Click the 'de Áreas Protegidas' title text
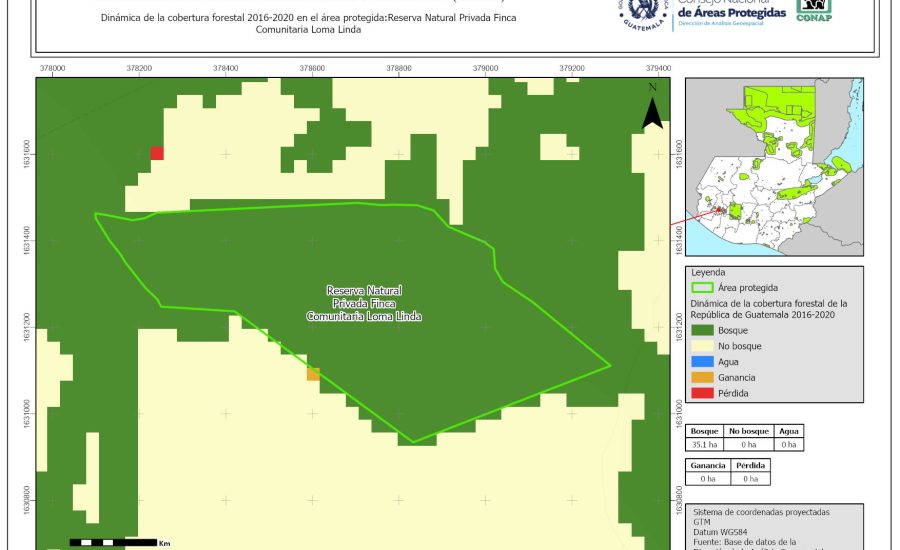The width and height of the screenshot is (900, 550). click(731, 11)
